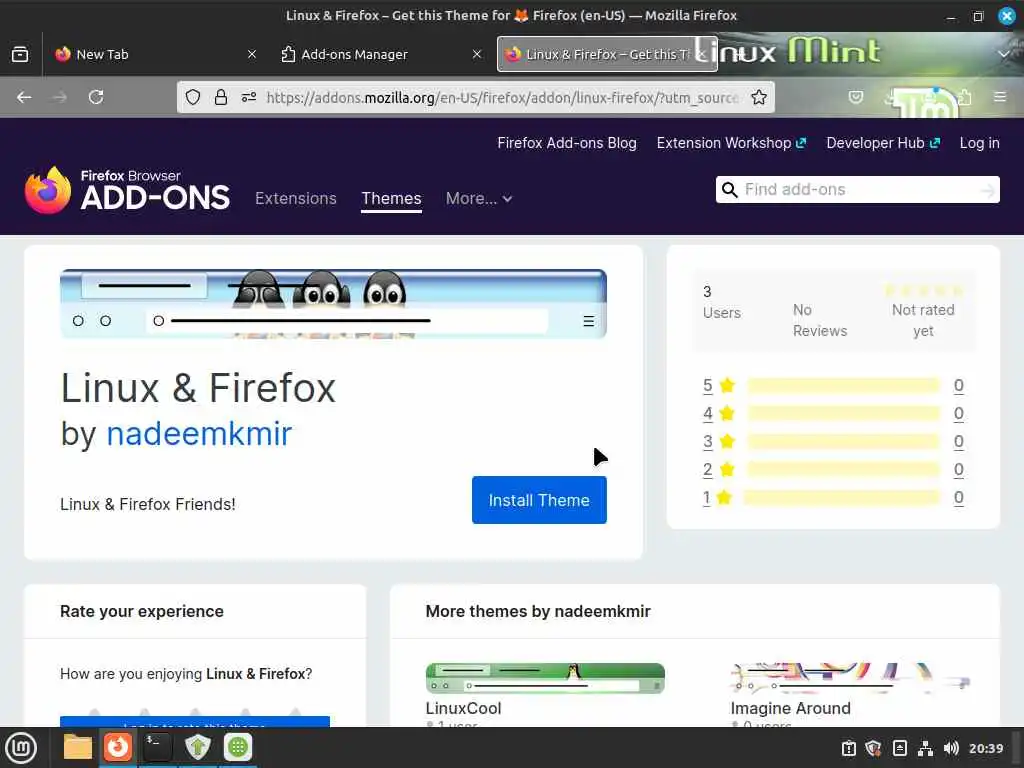The image size is (1024, 768).
Task: Open the Update Manager shield taskbar icon
Action: (197, 747)
